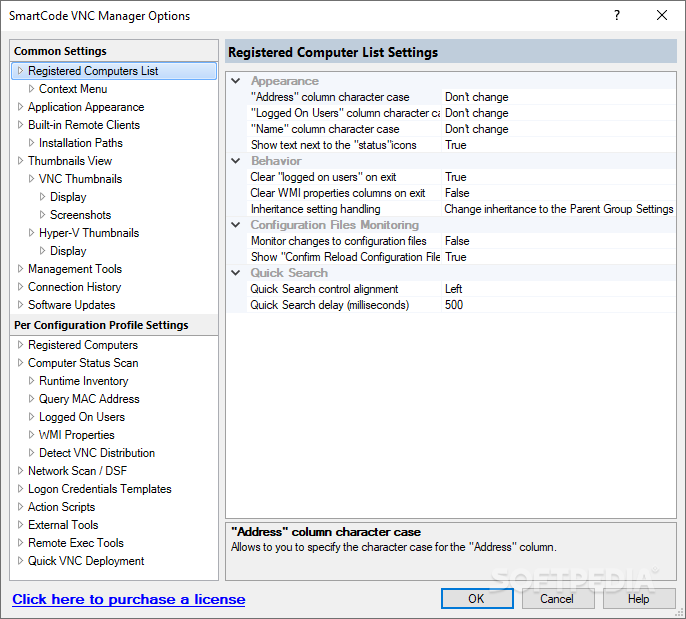
Task: Open the Installation Paths page
Action: point(81,143)
